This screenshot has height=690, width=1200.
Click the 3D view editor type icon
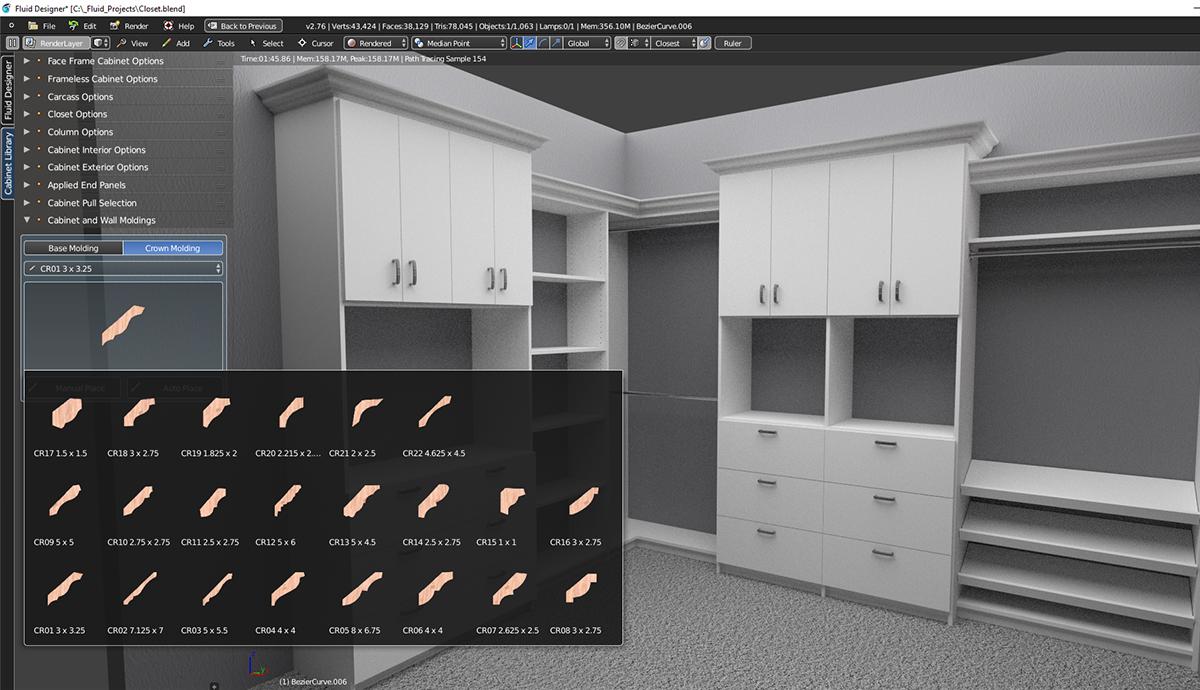12,43
